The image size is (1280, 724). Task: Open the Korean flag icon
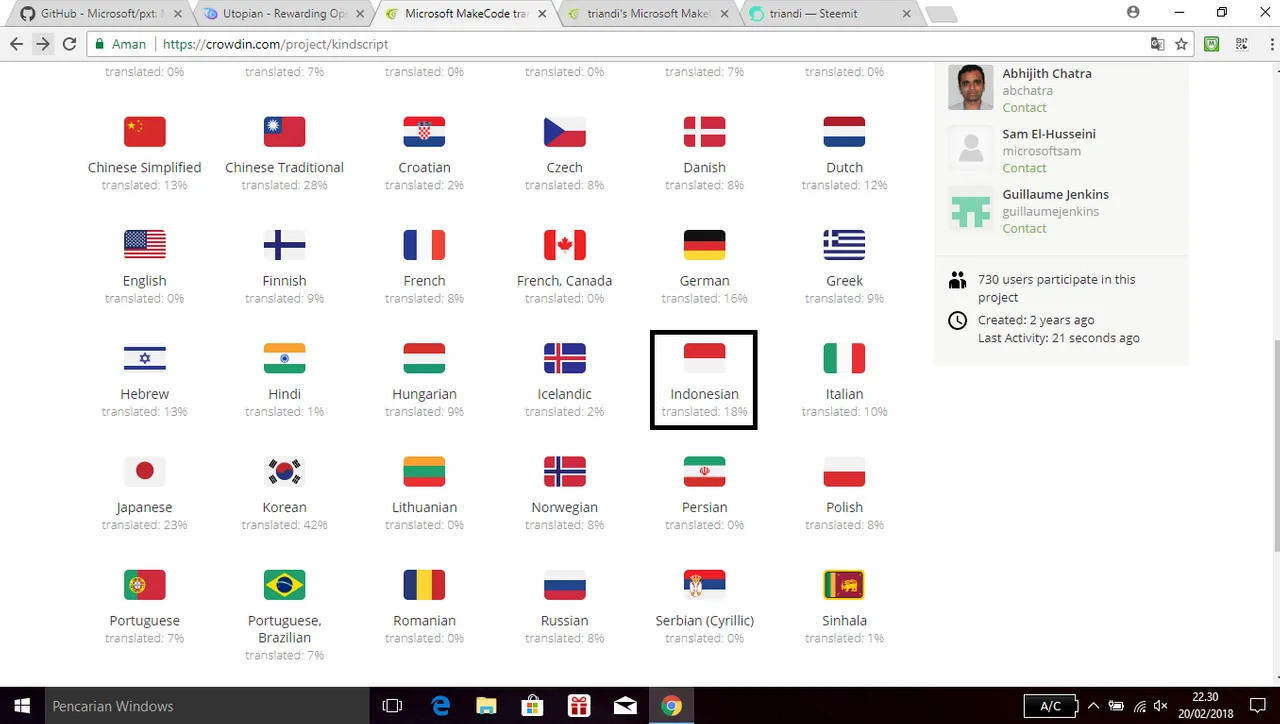[284, 472]
